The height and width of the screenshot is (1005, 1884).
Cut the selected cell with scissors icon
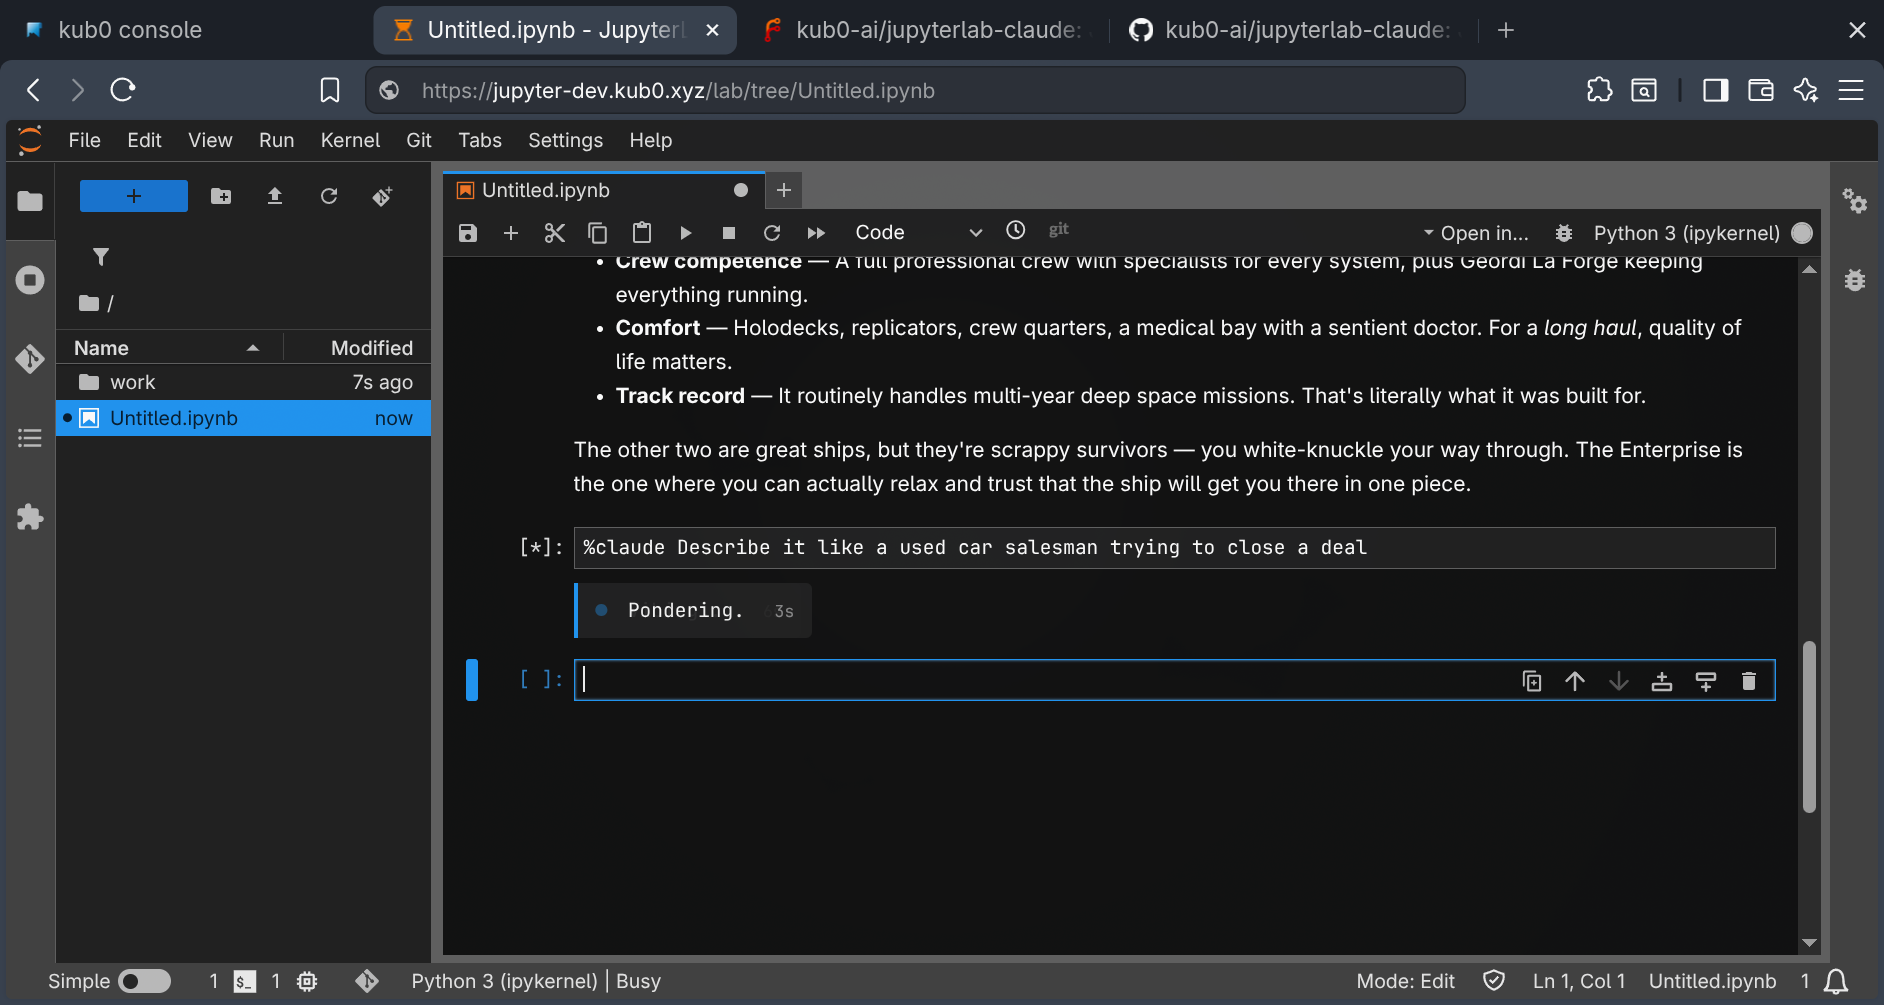pos(554,233)
